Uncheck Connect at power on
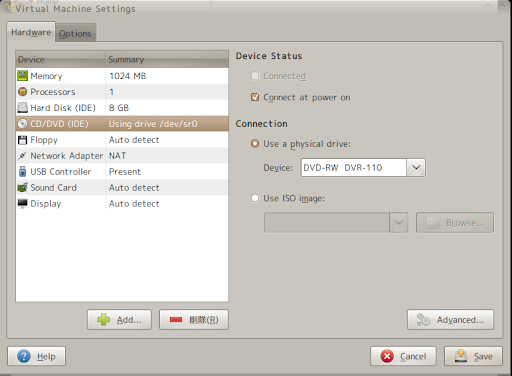Screen dimensions: 512x376 [255, 97]
